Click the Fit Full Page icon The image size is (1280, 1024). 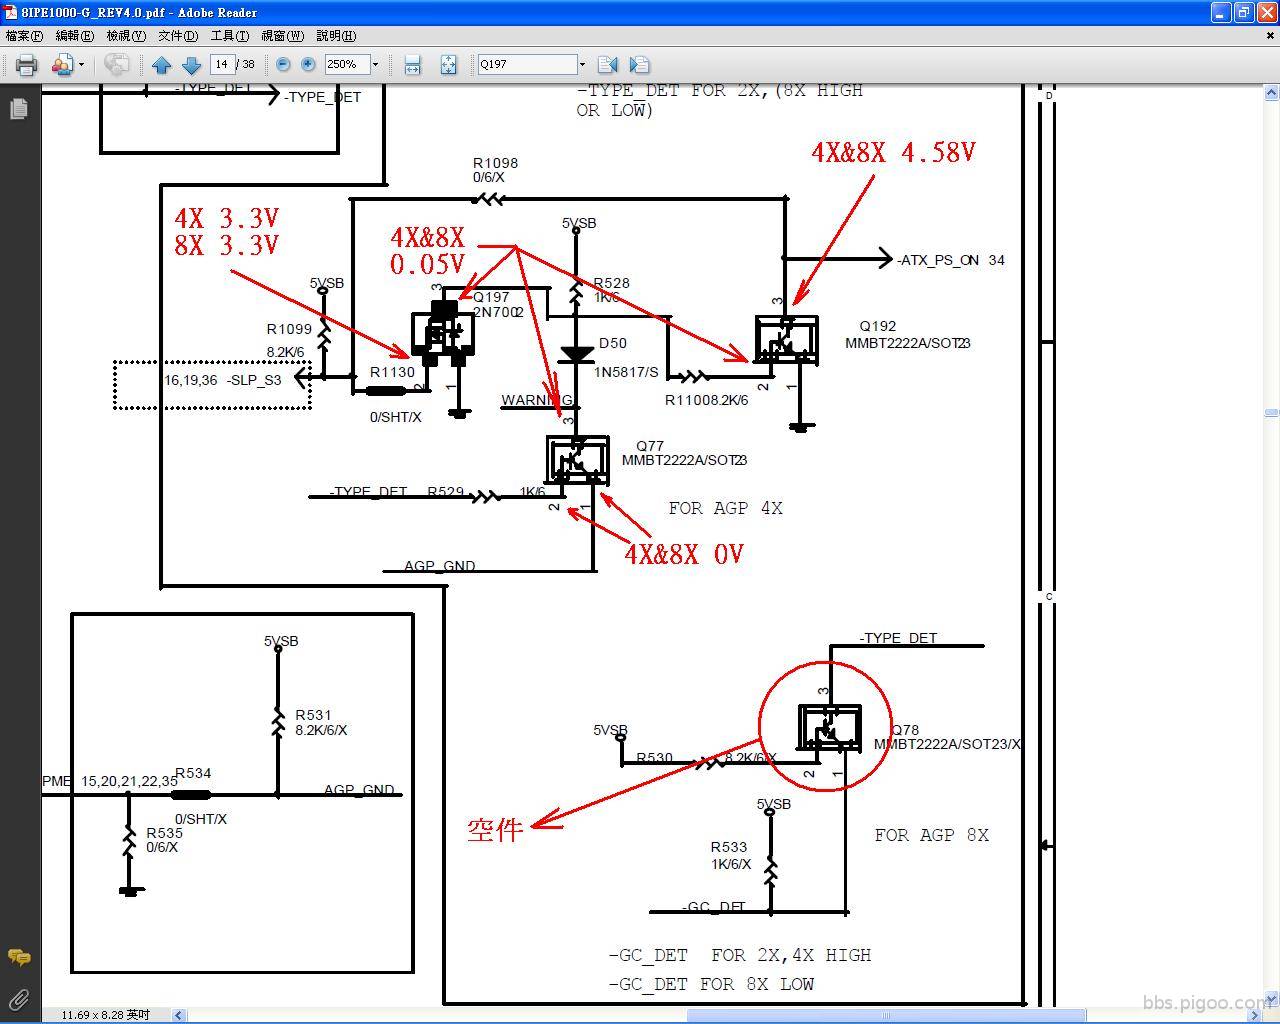pos(448,65)
